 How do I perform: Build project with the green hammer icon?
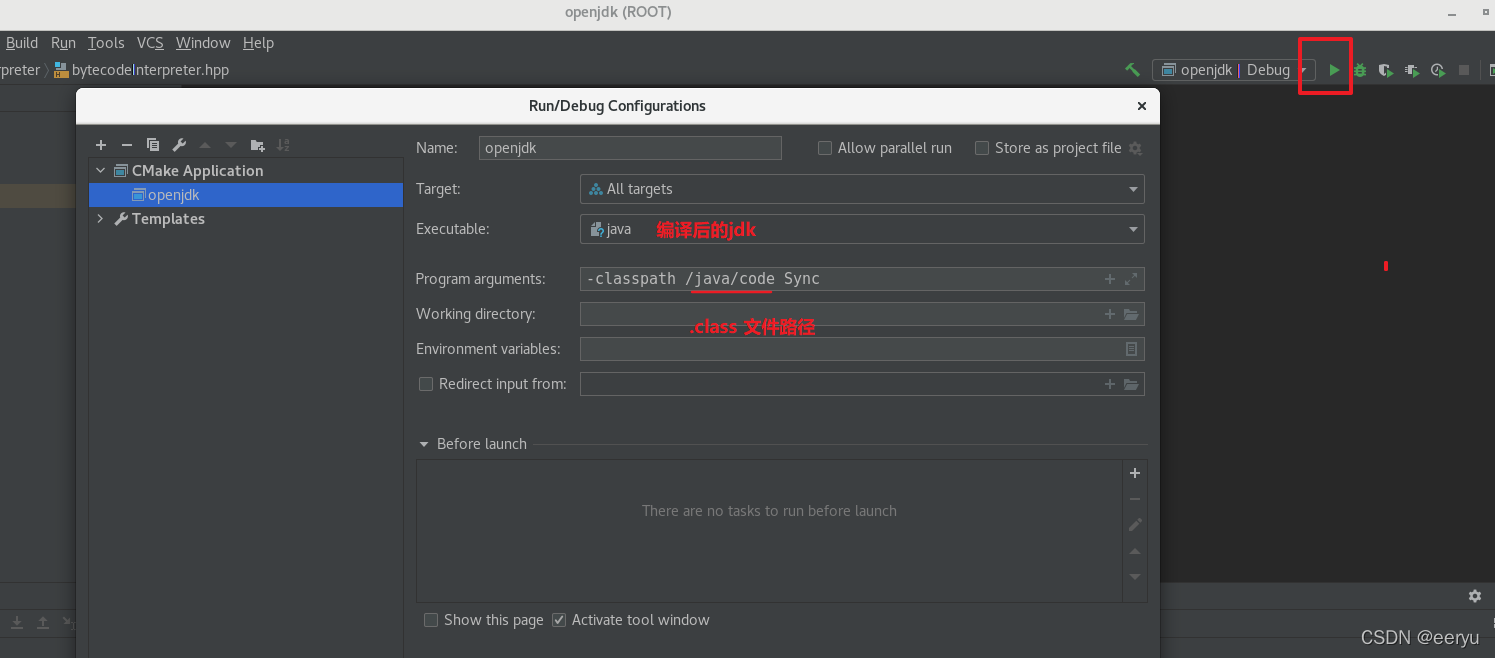1132,70
